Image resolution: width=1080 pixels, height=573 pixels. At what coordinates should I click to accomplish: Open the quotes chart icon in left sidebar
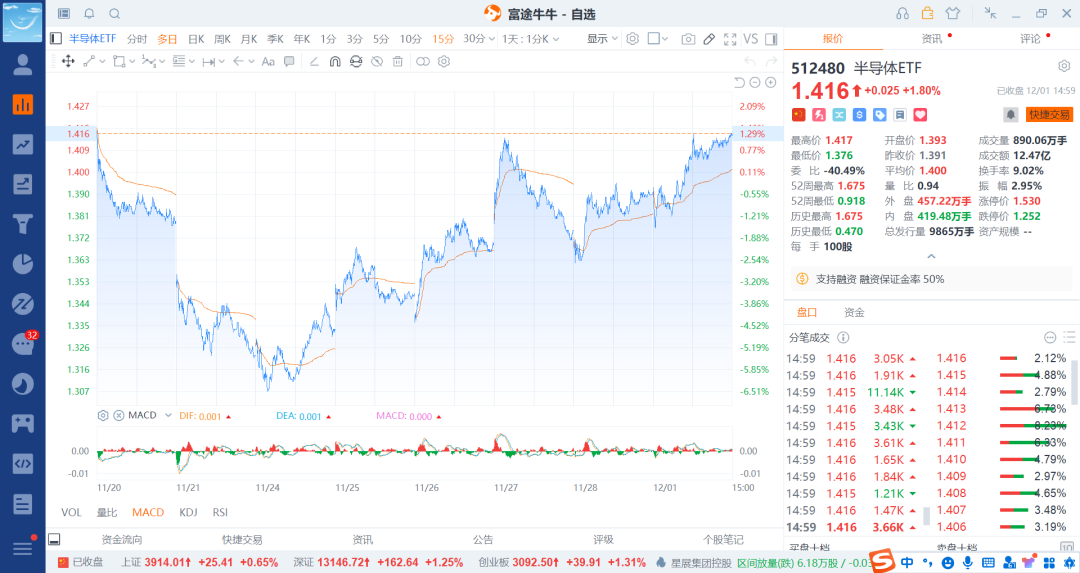click(23, 105)
